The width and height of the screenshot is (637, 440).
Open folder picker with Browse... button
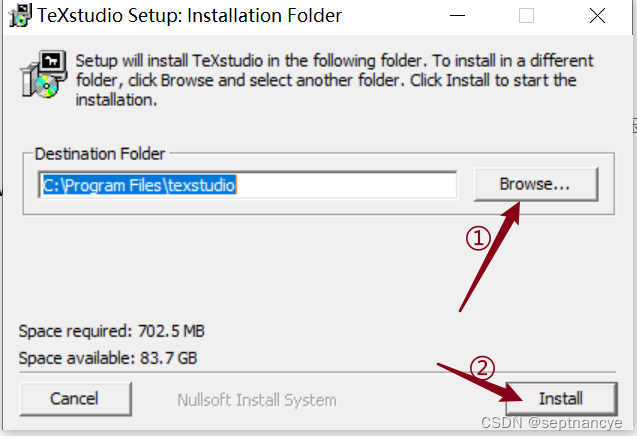pyautogui.click(x=536, y=184)
